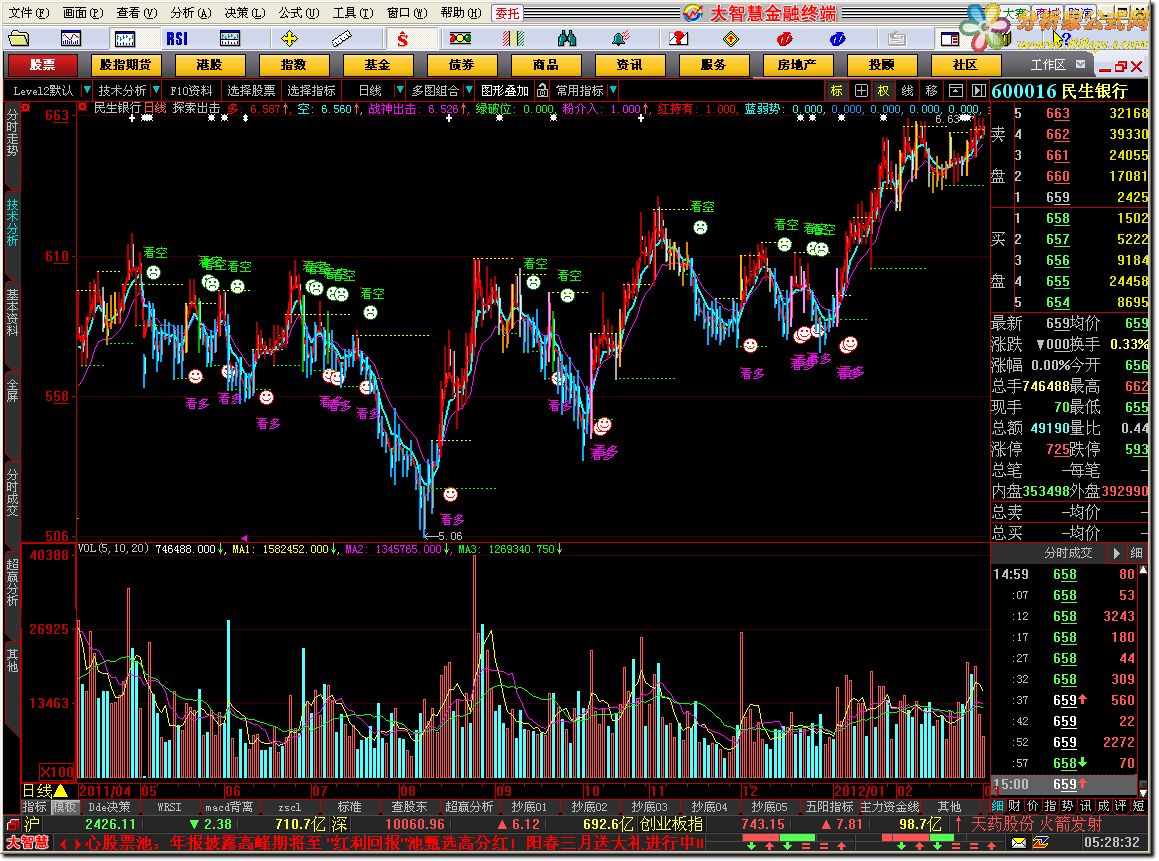Open the red dollar sign toolbar icon
The width and height of the screenshot is (1159, 861).
[403, 38]
